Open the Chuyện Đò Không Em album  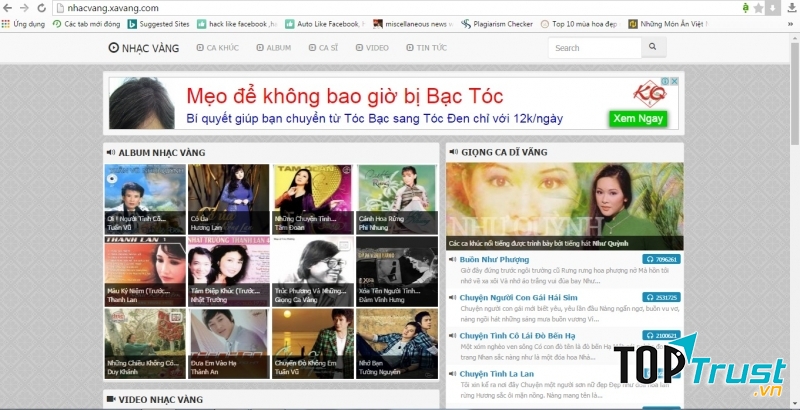313,344
